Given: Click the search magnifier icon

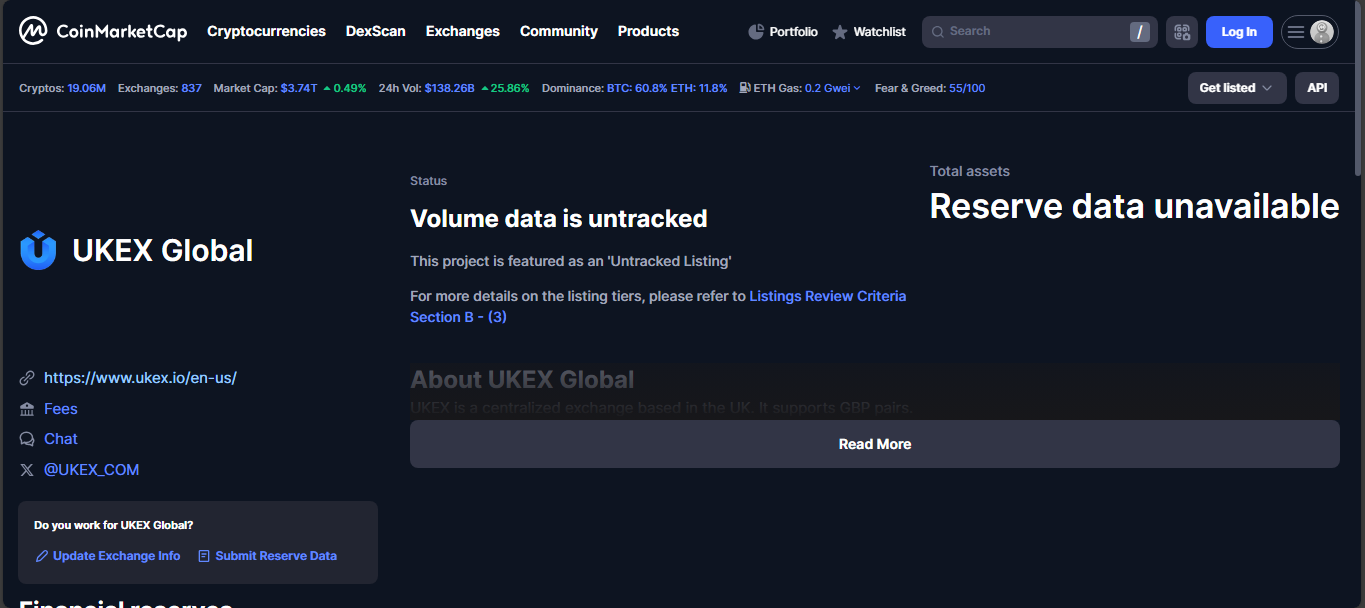Looking at the screenshot, I should (938, 32).
